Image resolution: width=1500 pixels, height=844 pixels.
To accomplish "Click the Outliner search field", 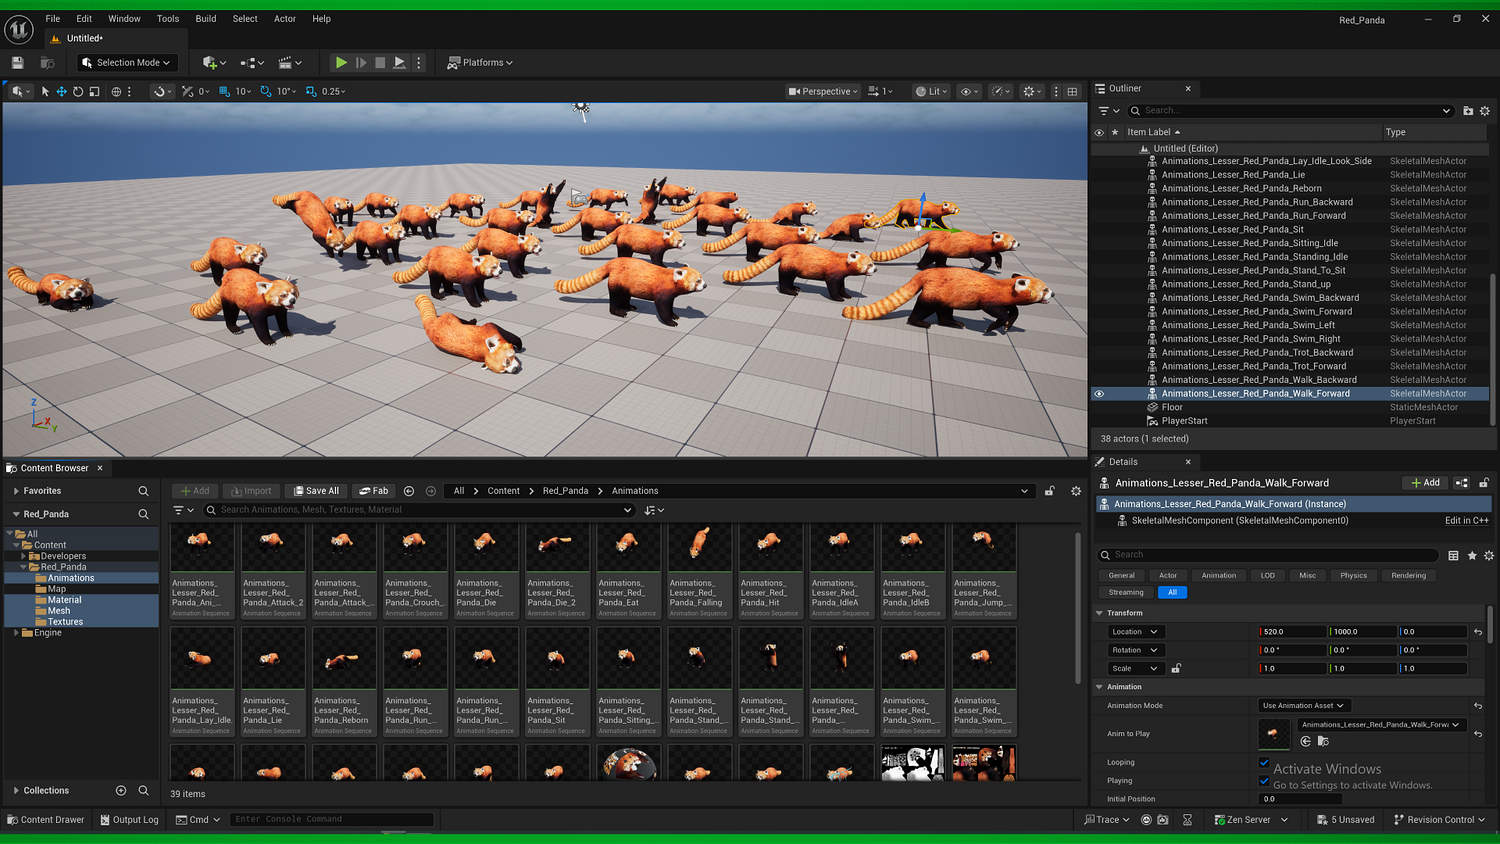I will [1290, 111].
